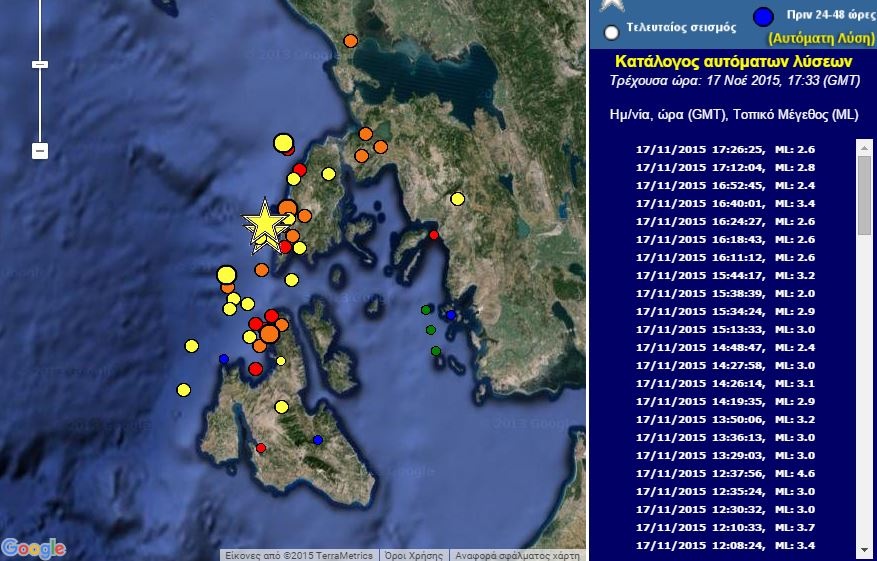Select the yellow marker on the eastern mainland

click(x=458, y=199)
